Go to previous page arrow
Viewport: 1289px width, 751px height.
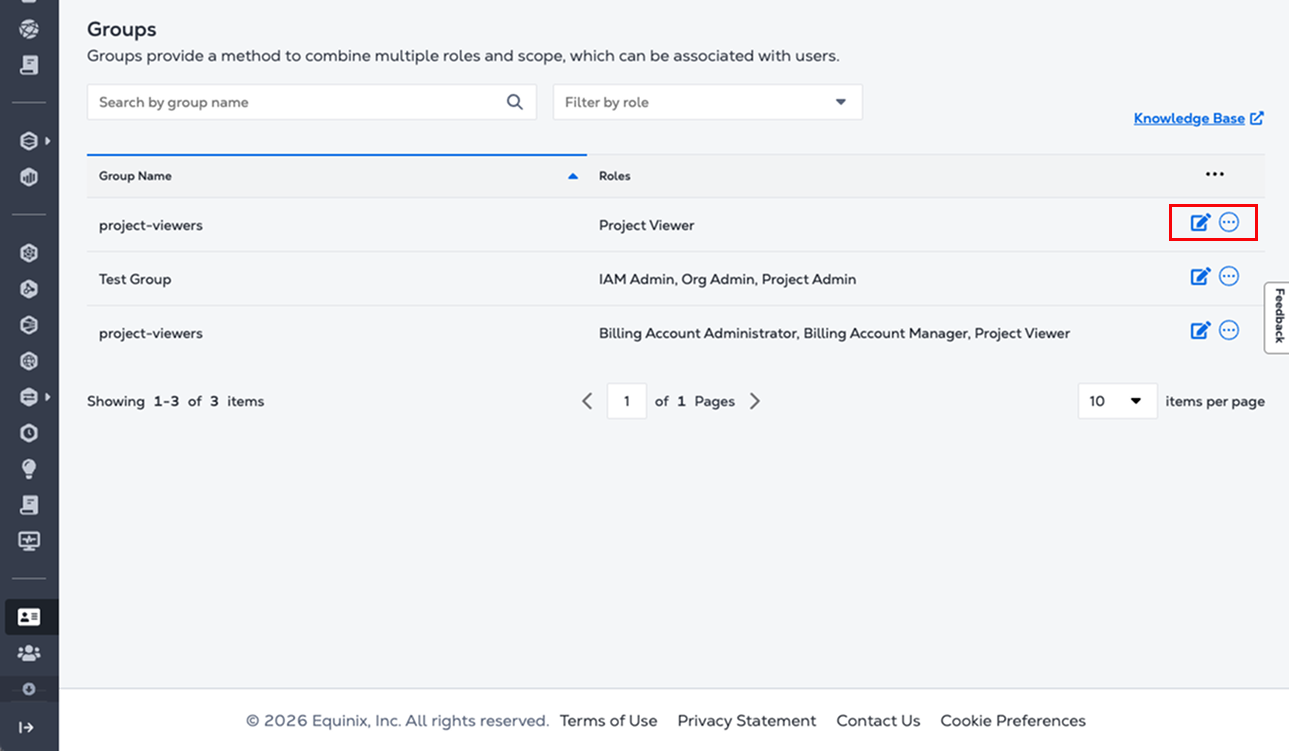tap(587, 401)
